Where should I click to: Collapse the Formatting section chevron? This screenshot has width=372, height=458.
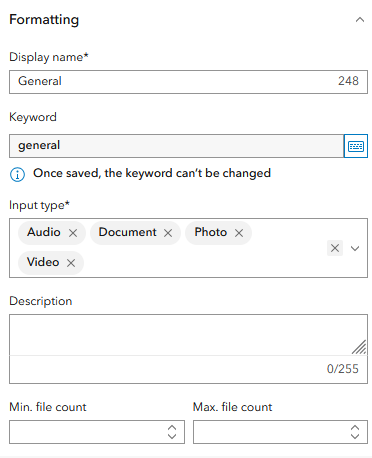point(360,20)
